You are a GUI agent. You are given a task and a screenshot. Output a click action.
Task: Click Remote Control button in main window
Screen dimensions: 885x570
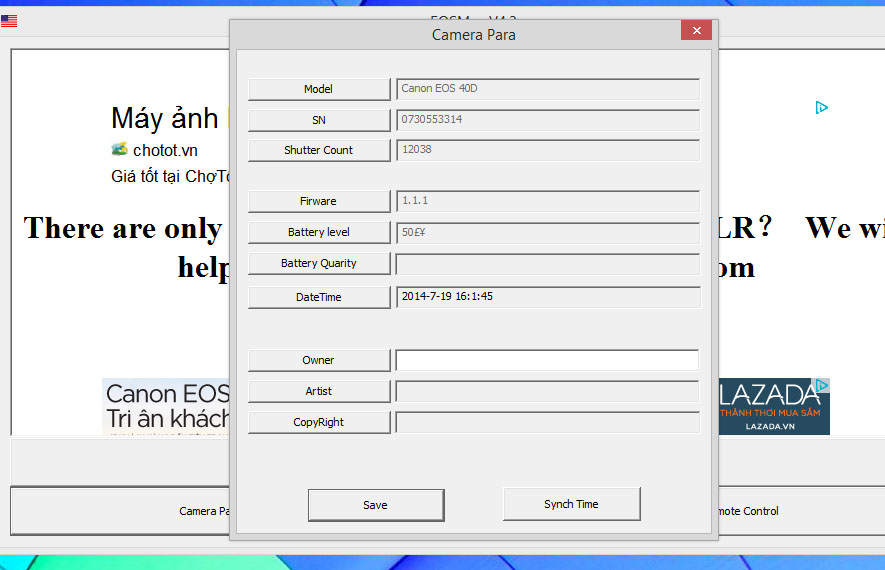[801, 511]
